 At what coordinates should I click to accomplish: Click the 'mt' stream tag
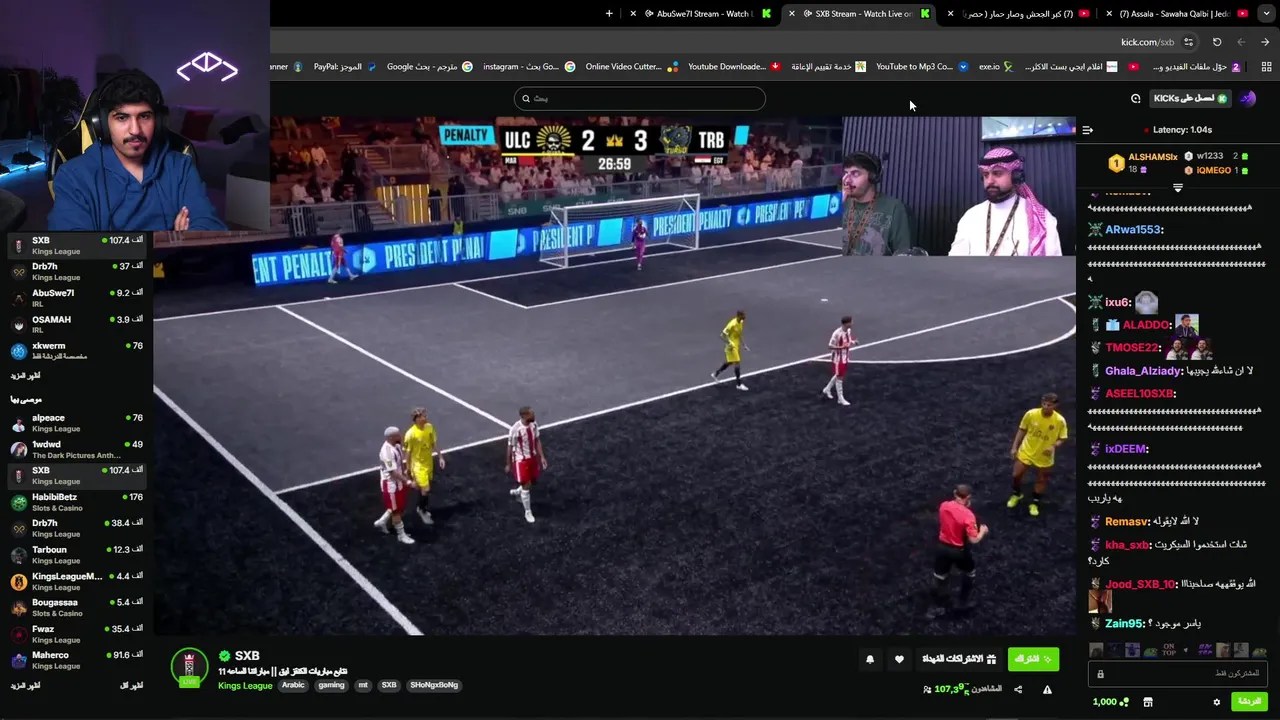363,685
